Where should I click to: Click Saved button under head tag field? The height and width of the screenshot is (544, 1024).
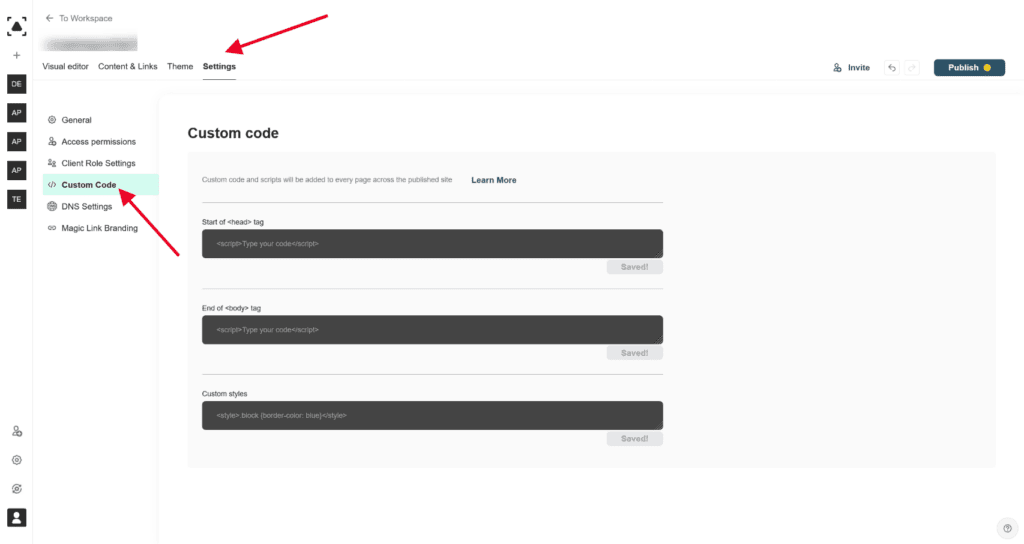635,267
